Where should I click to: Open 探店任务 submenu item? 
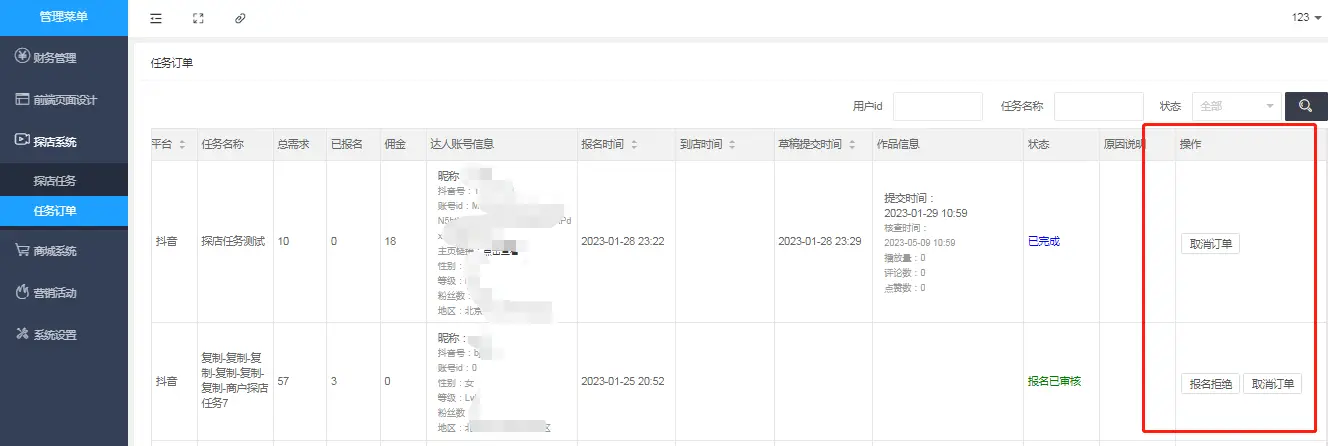point(55,181)
